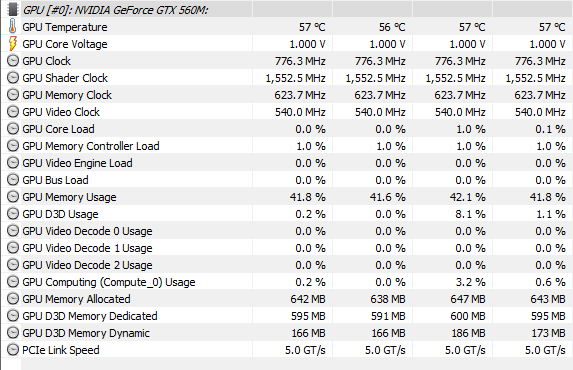This screenshot has width=573, height=370.
Task: Click the thermometer icon beside GPU Temperature
Action: [x=13, y=27]
